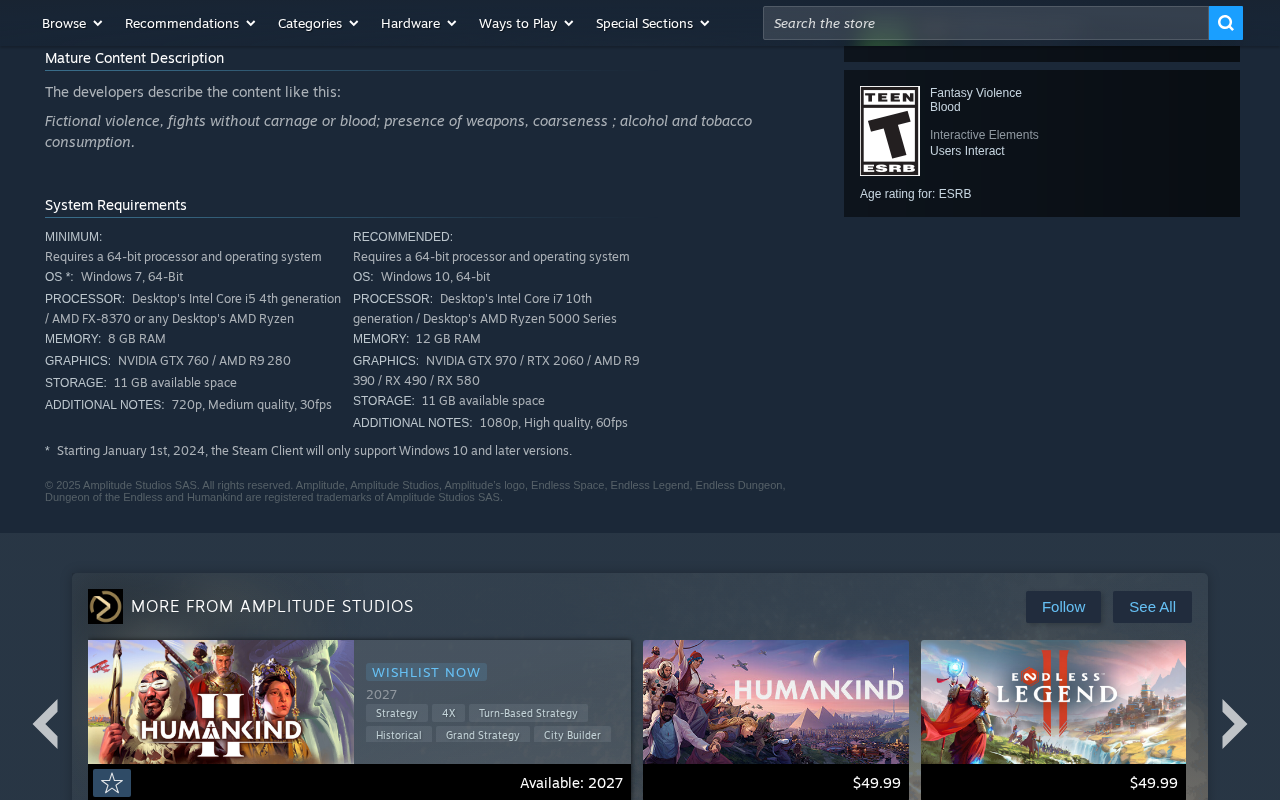Click the Available: 2027 text
The width and height of the screenshot is (1280, 800).
pos(571,783)
